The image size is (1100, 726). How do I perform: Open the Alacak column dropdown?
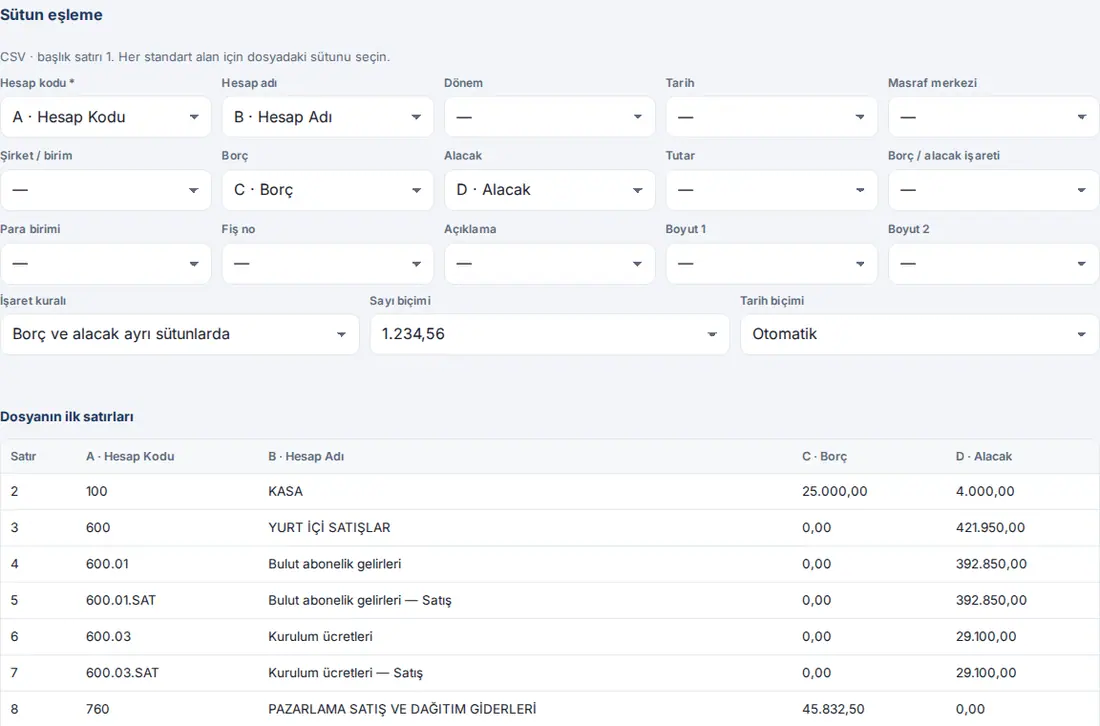tap(549, 190)
